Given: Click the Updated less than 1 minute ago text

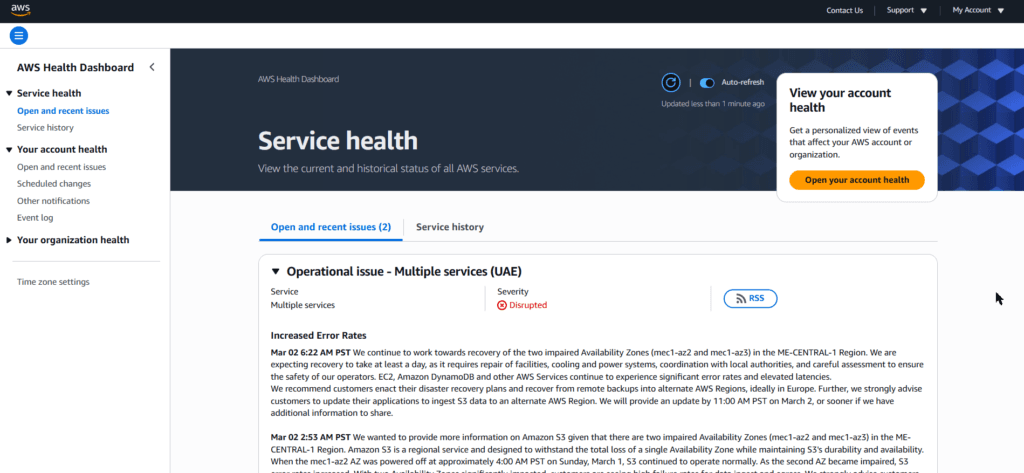Looking at the screenshot, I should pyautogui.click(x=713, y=103).
